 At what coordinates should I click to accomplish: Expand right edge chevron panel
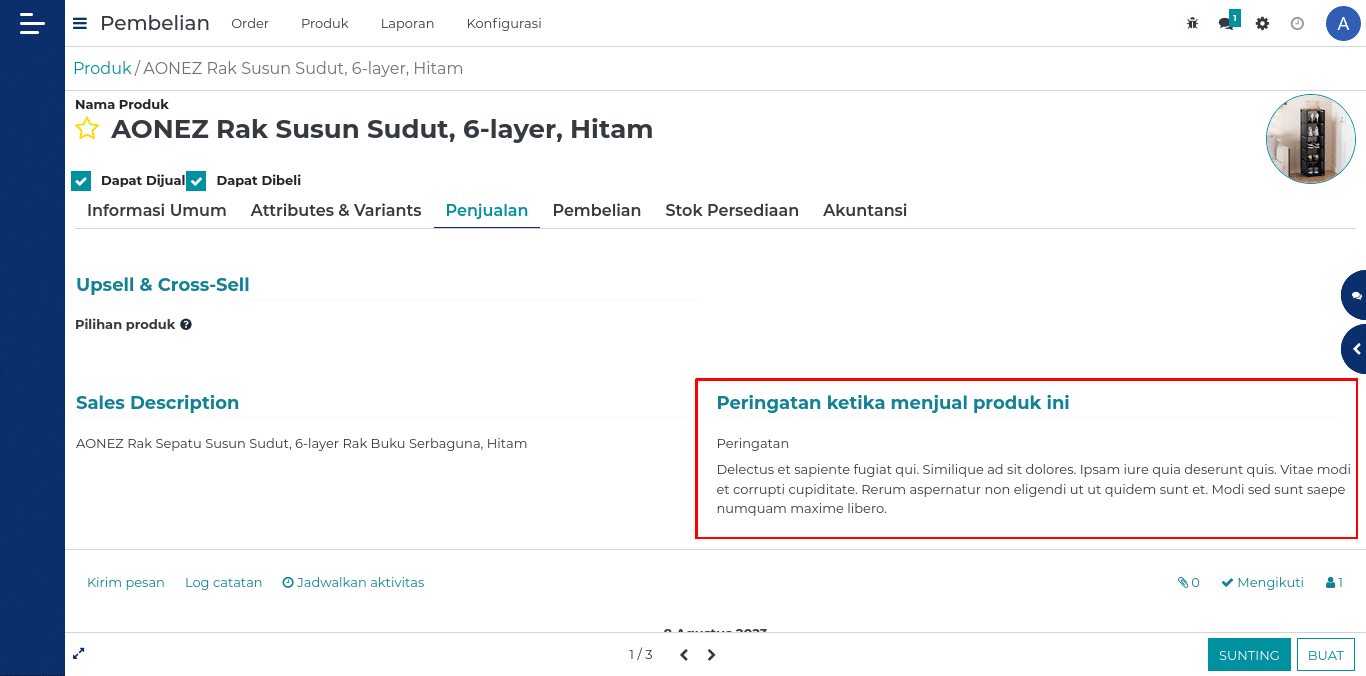pyautogui.click(x=1354, y=349)
